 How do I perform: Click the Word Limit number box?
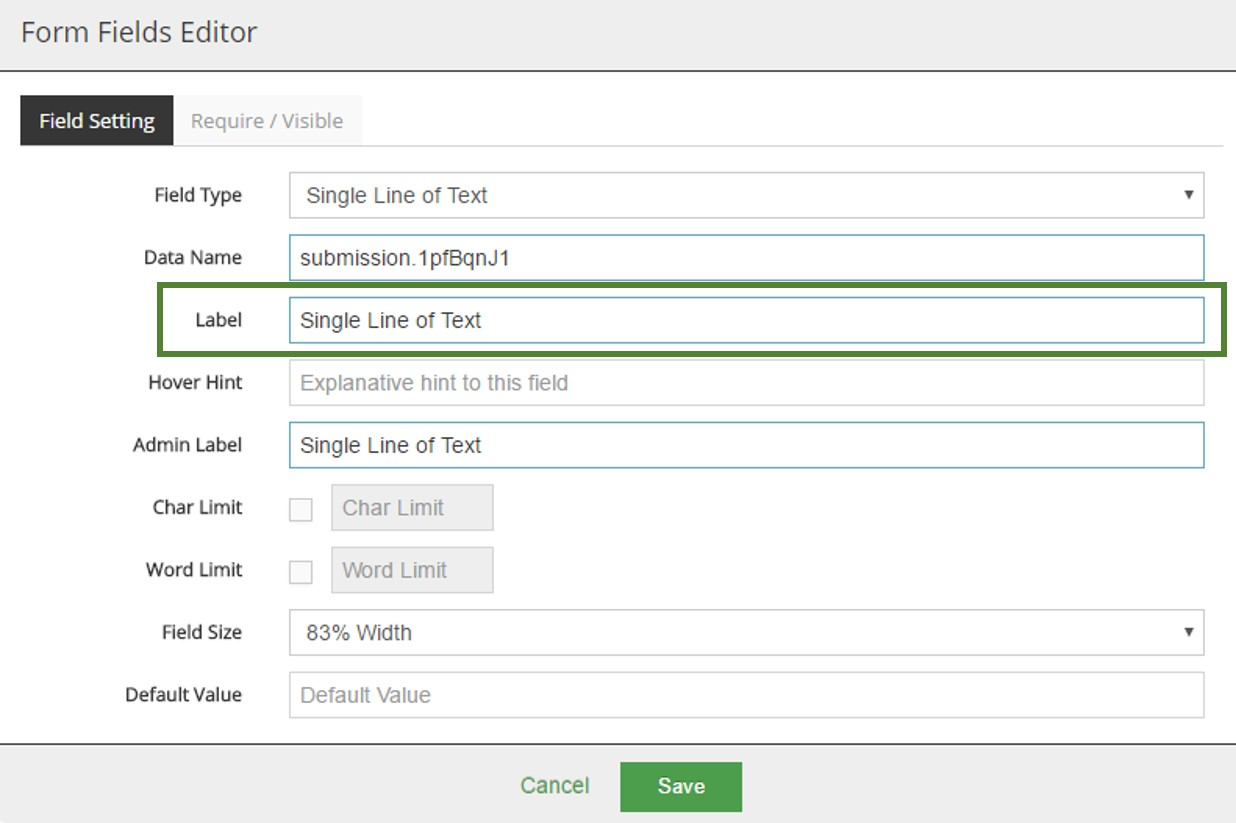tap(412, 570)
